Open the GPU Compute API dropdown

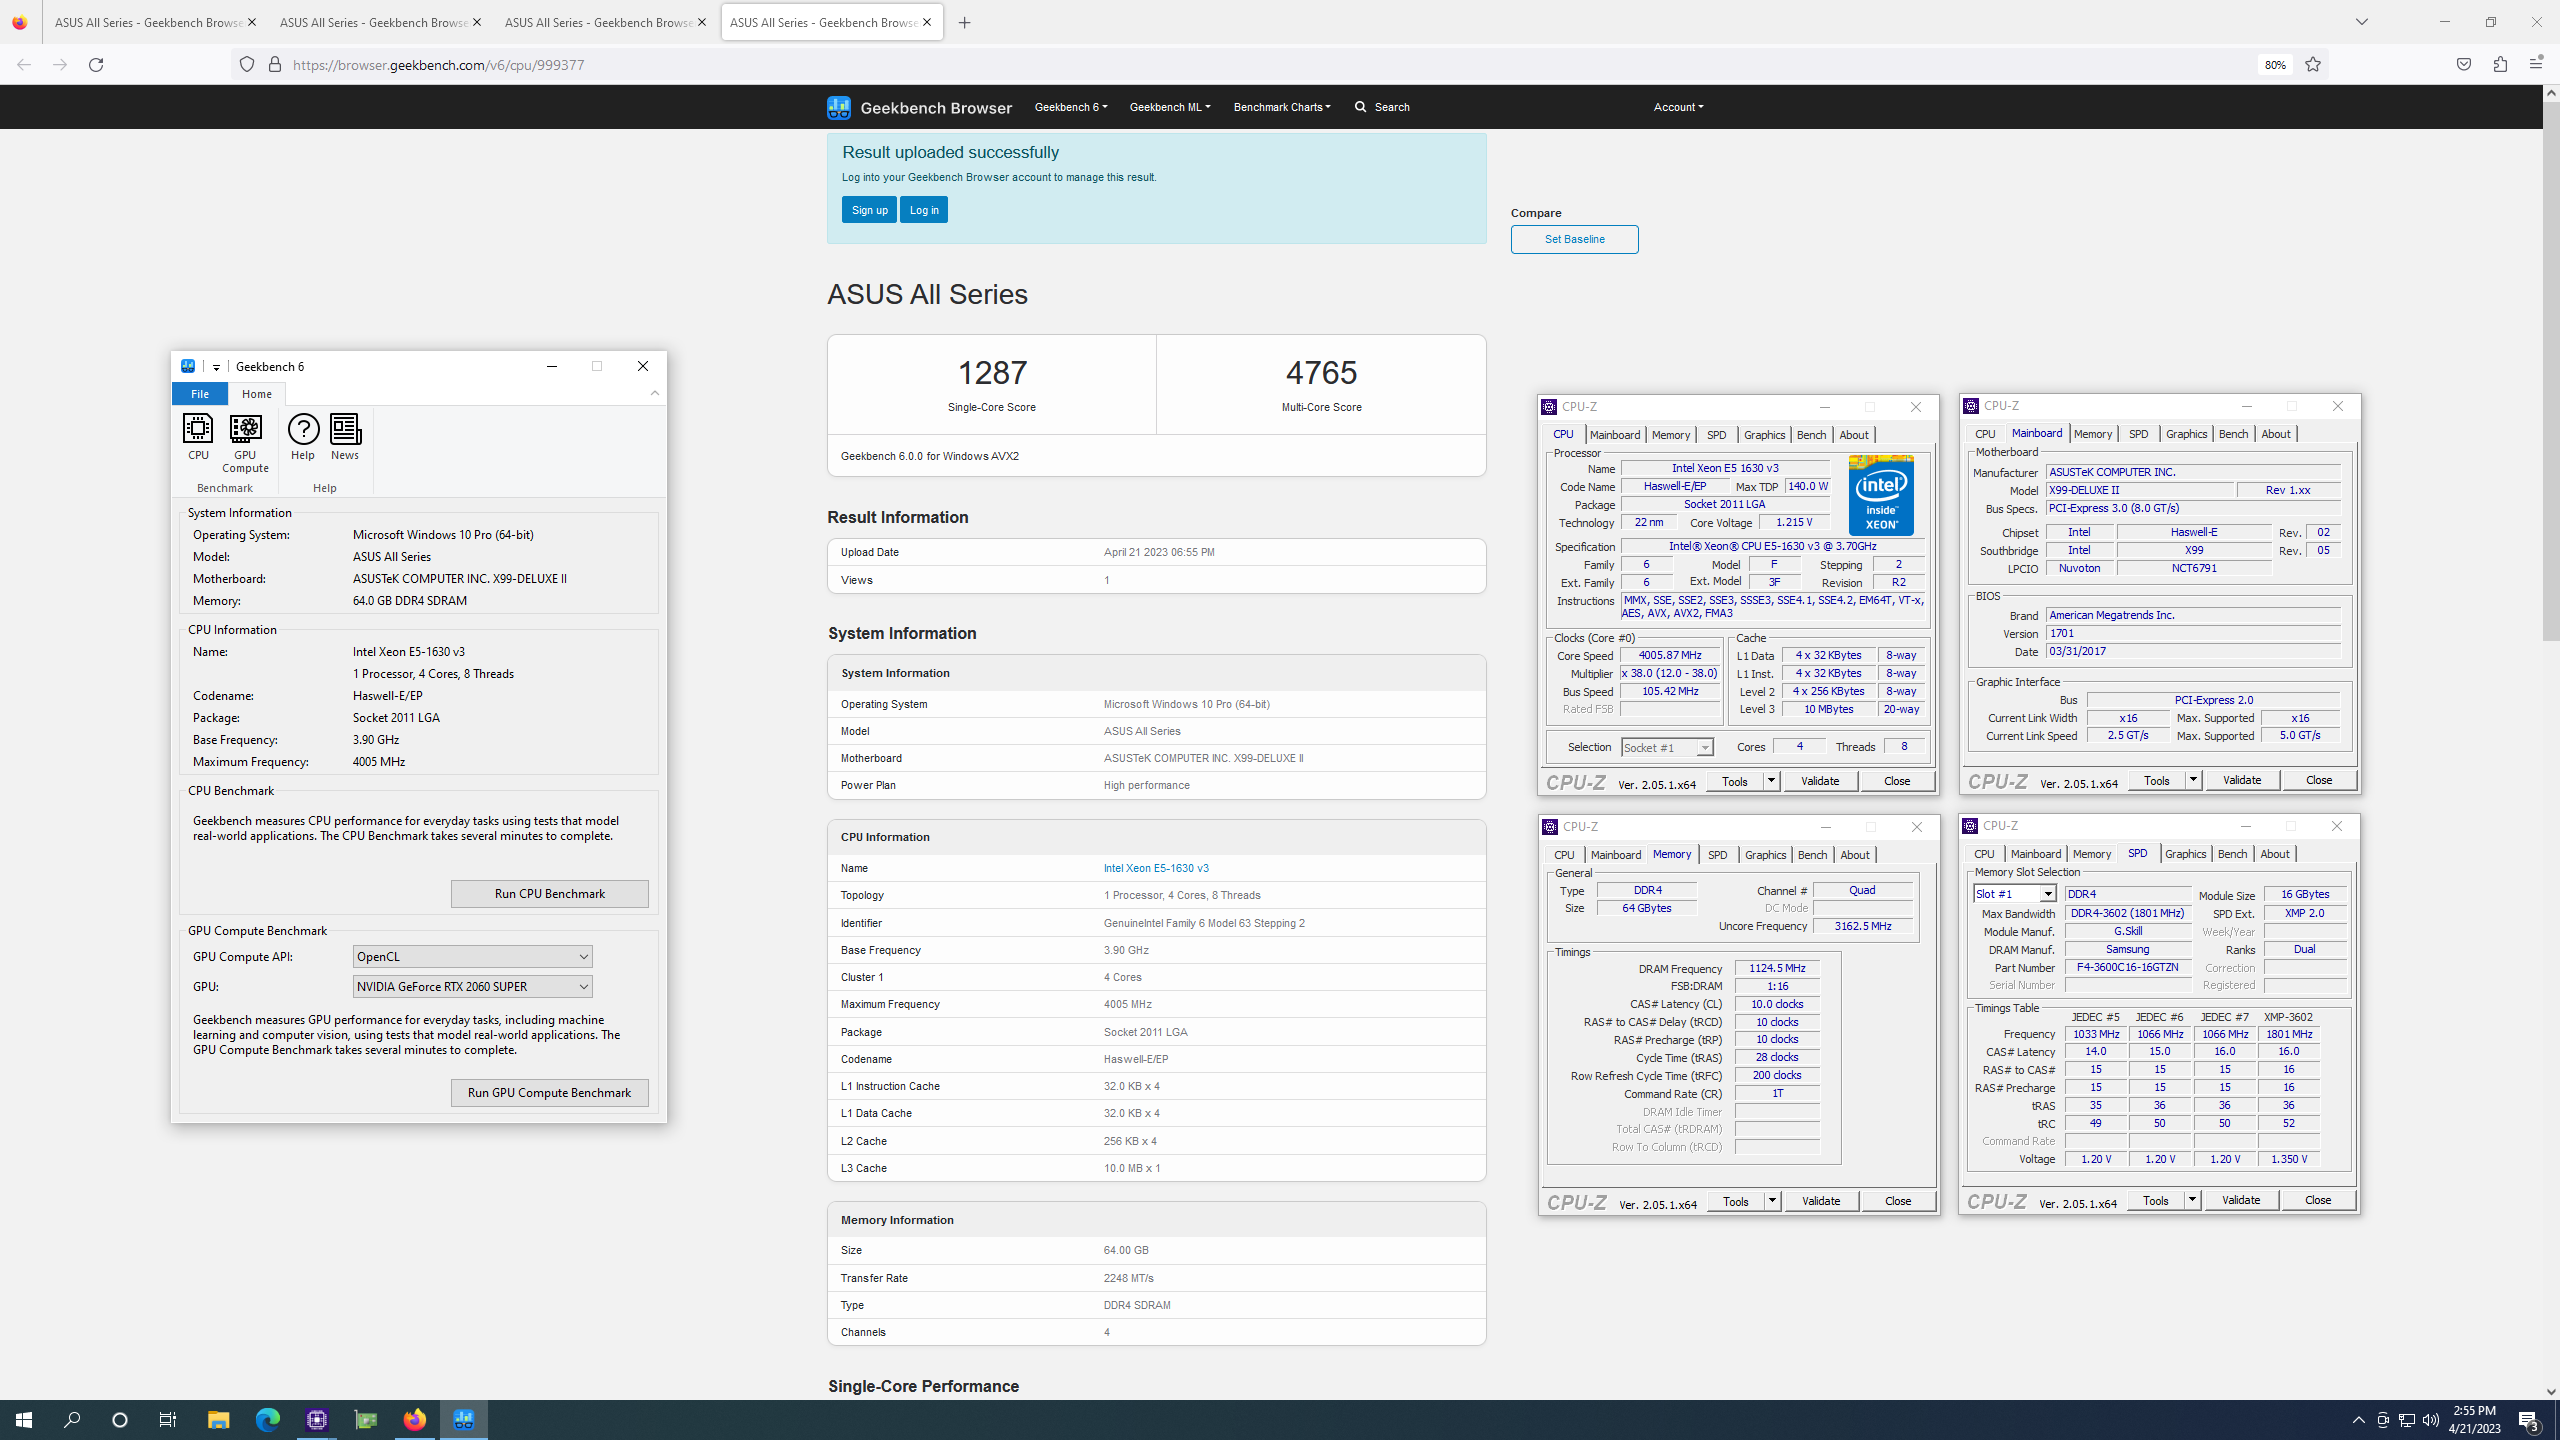point(472,957)
